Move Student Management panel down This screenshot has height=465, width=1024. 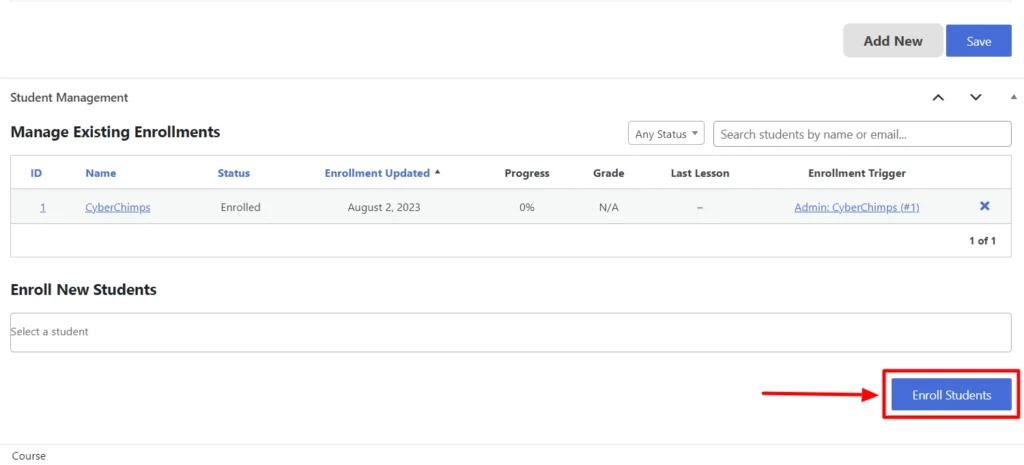click(976, 98)
